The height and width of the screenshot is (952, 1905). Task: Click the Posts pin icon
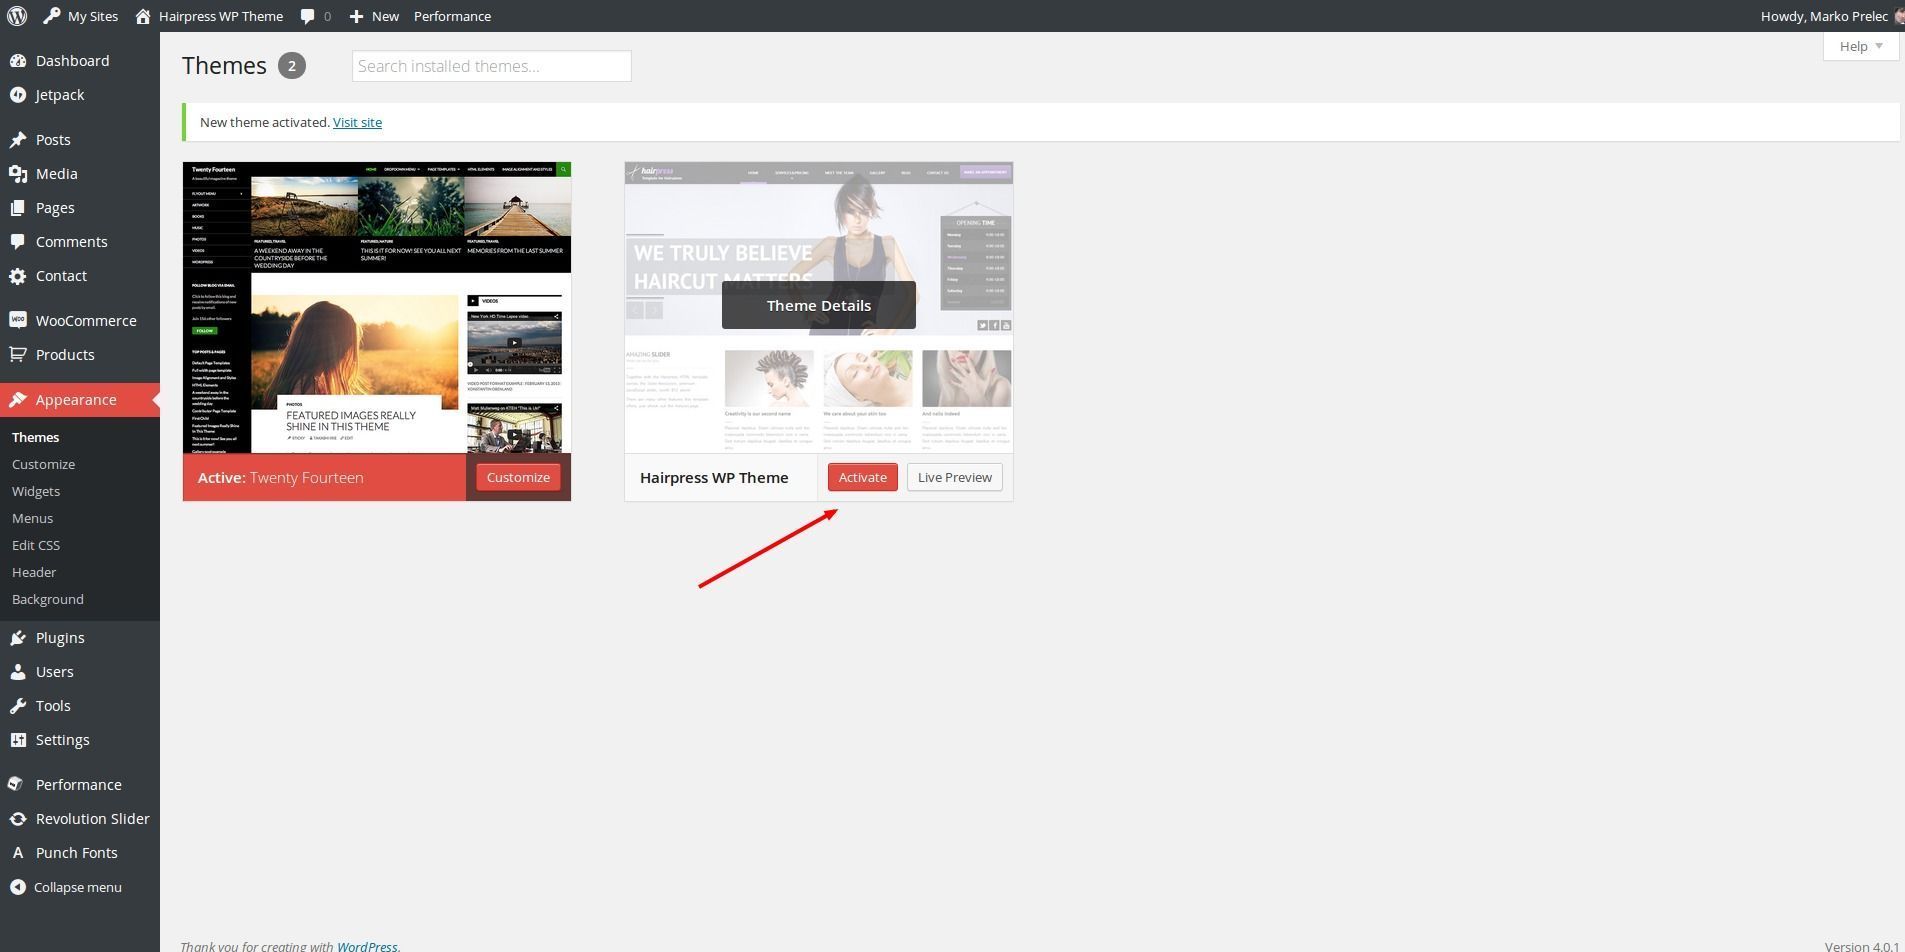[18, 140]
